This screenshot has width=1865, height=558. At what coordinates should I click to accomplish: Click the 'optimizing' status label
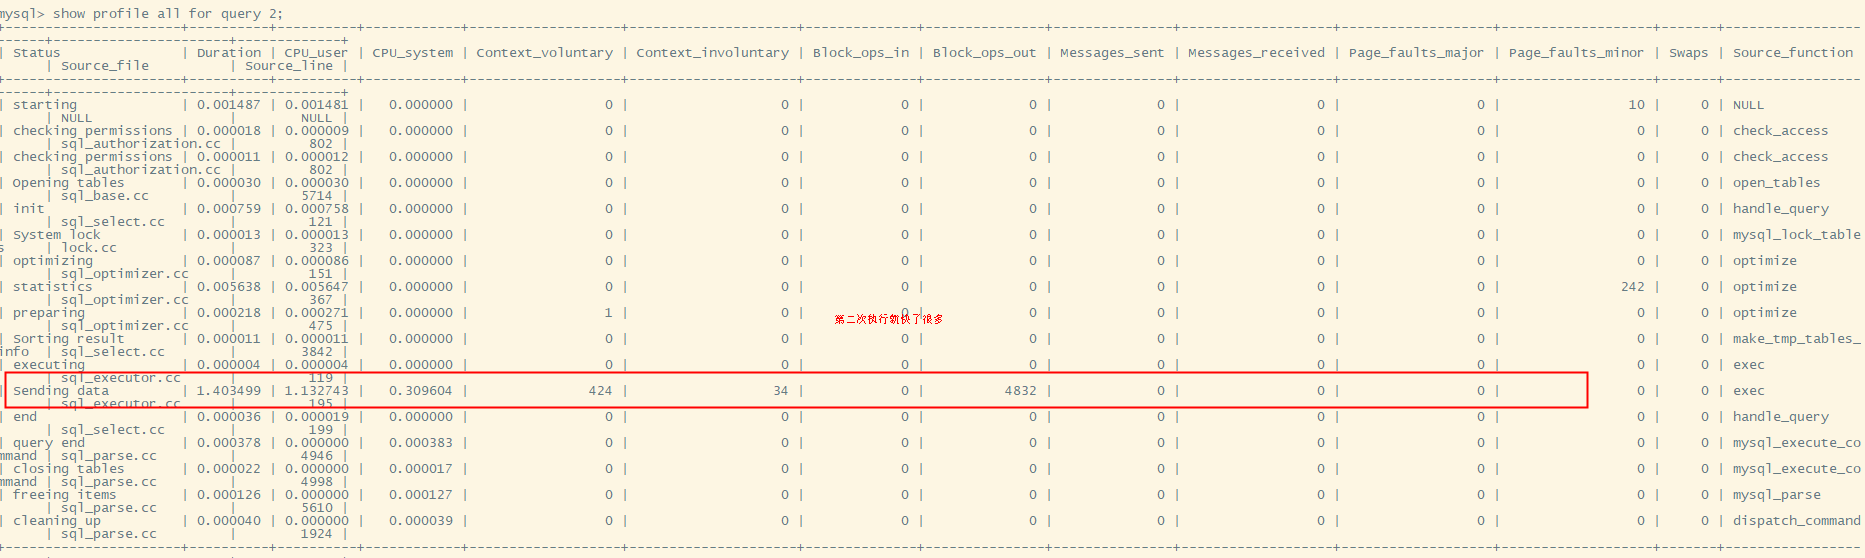click(53, 261)
